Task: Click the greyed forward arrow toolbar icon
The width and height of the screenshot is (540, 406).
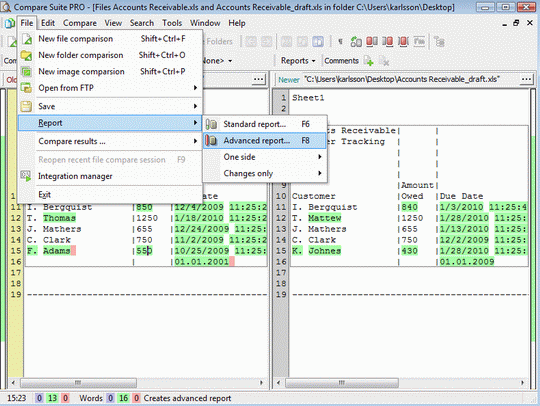Action: click(x=267, y=42)
